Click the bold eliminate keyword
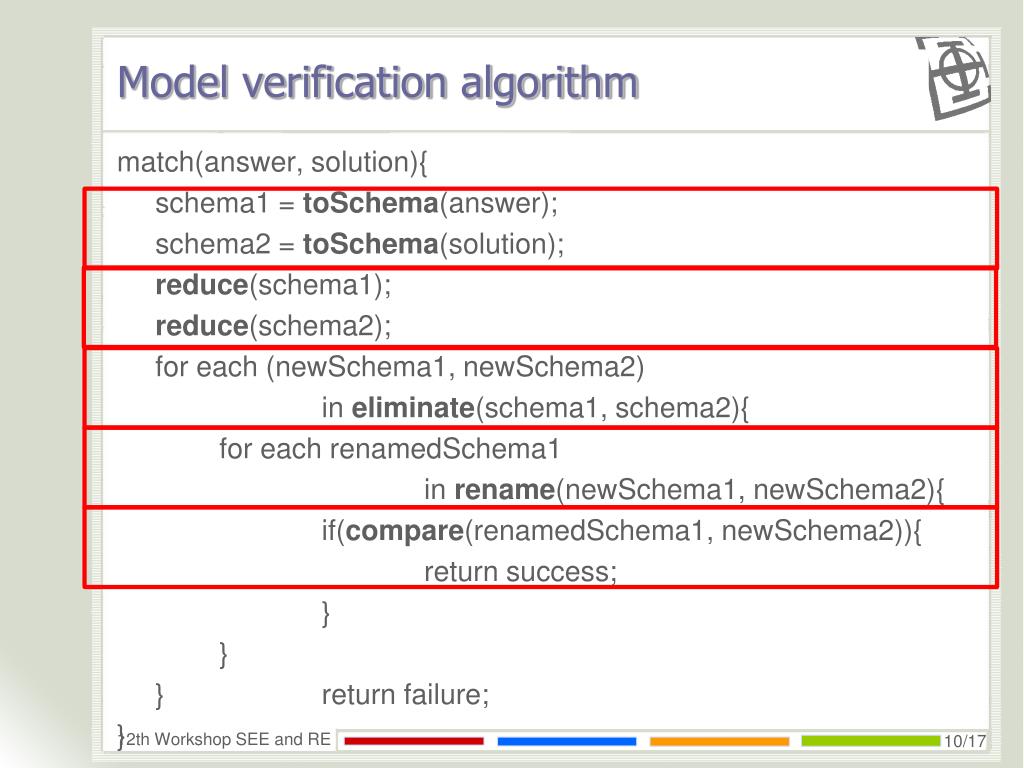The image size is (1024, 768). pyautogui.click(x=413, y=408)
